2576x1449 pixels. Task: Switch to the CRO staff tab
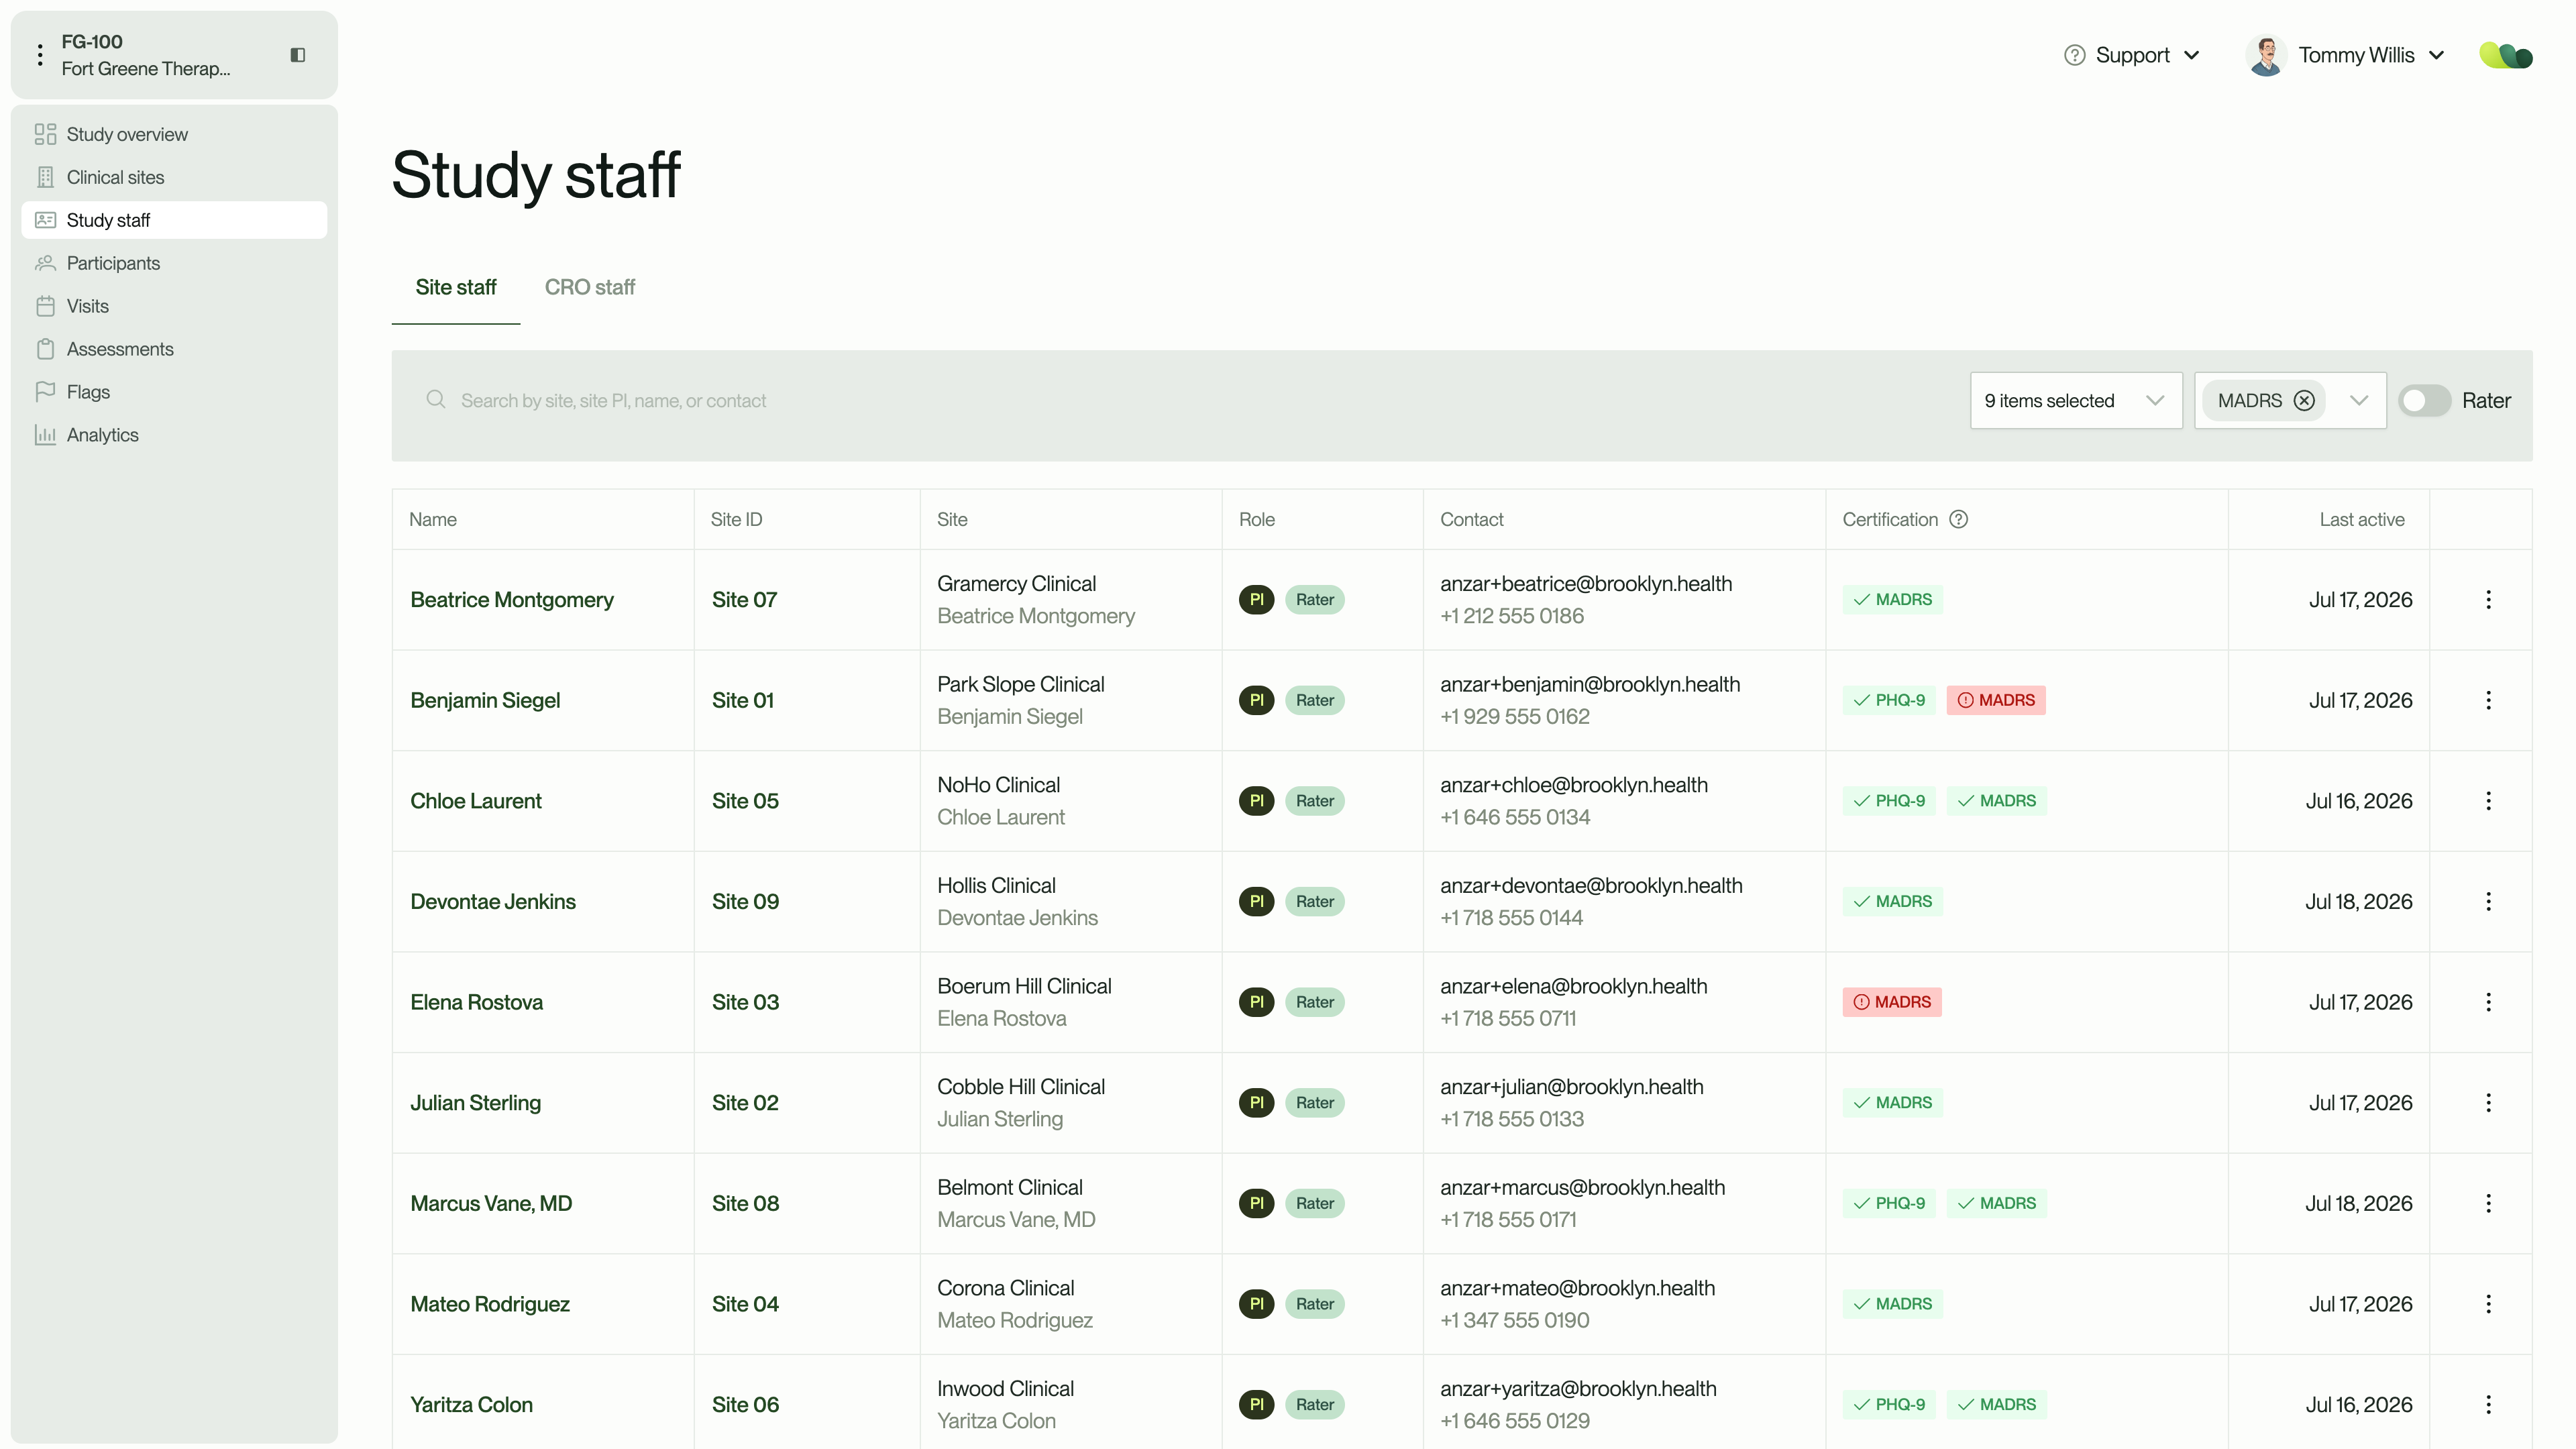[589, 287]
